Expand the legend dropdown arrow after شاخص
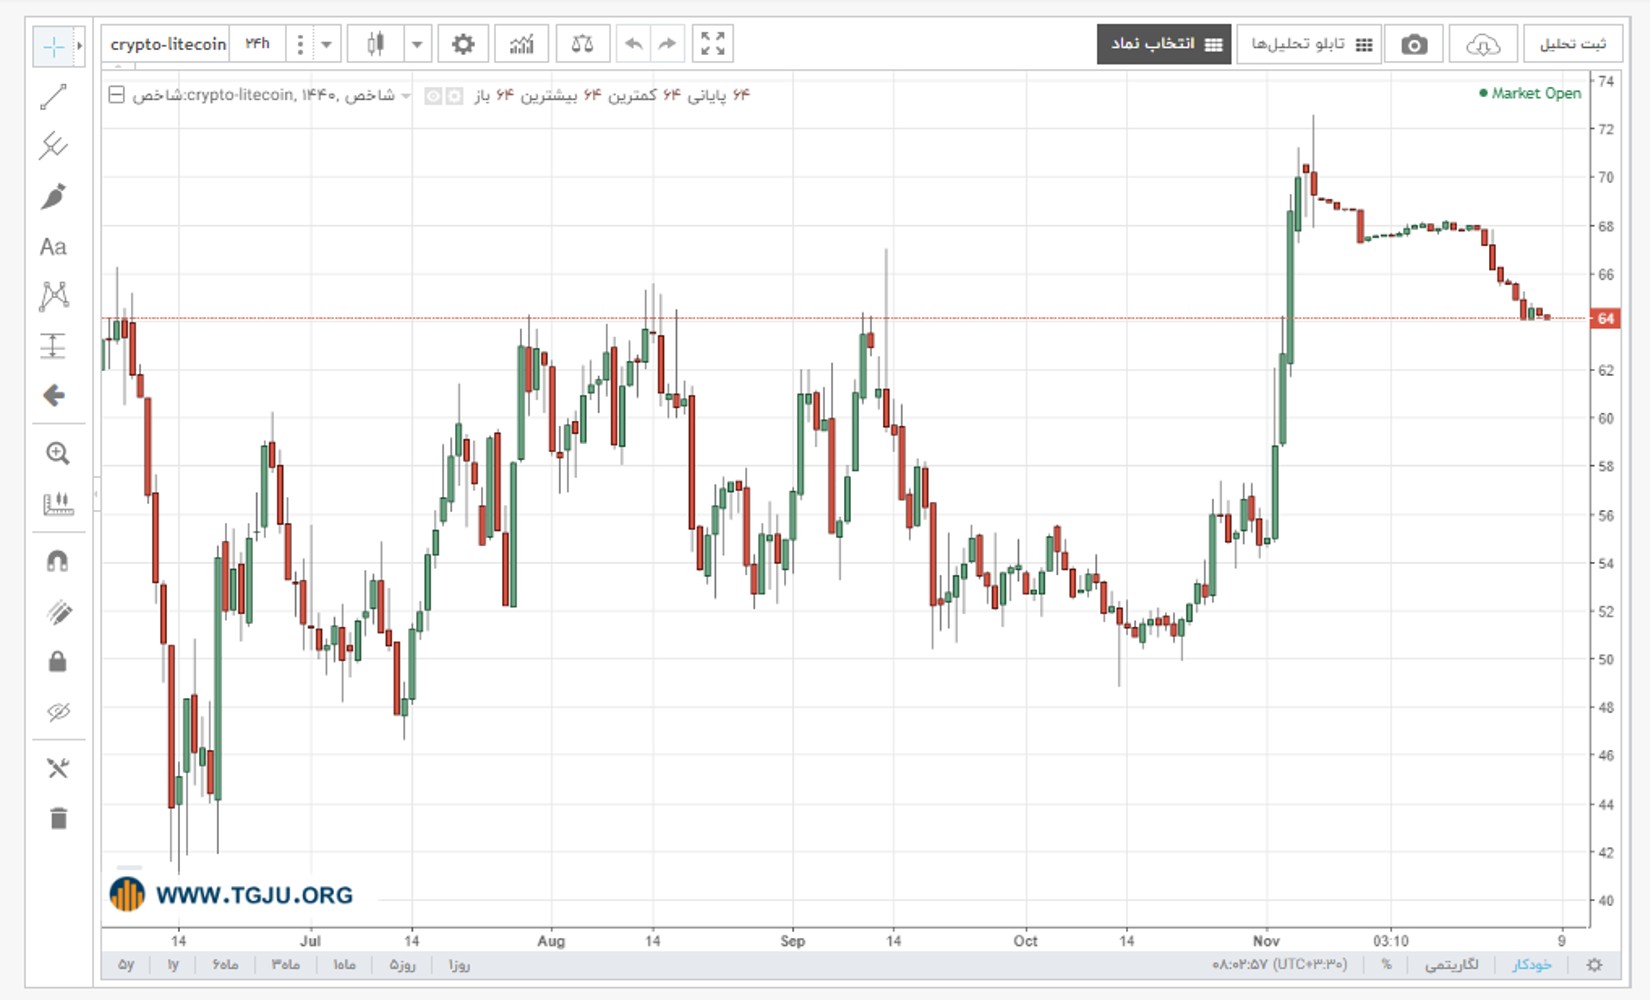The width and height of the screenshot is (1650, 1000). 406,96
